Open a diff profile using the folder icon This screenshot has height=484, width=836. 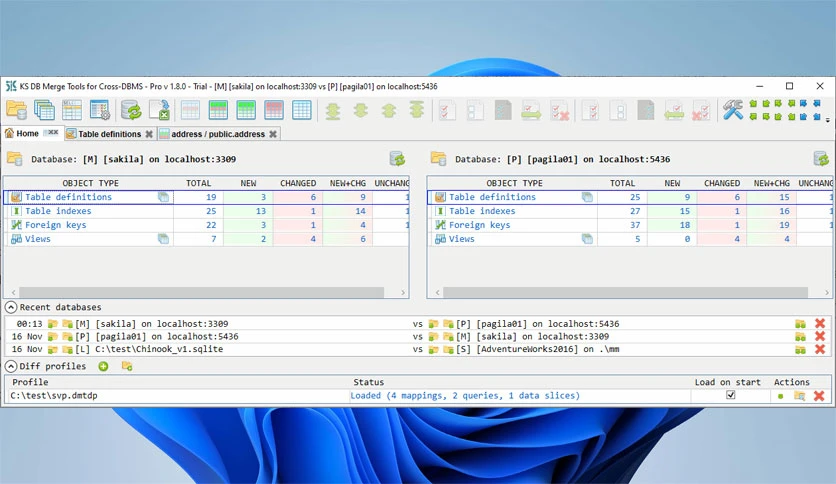coord(127,366)
